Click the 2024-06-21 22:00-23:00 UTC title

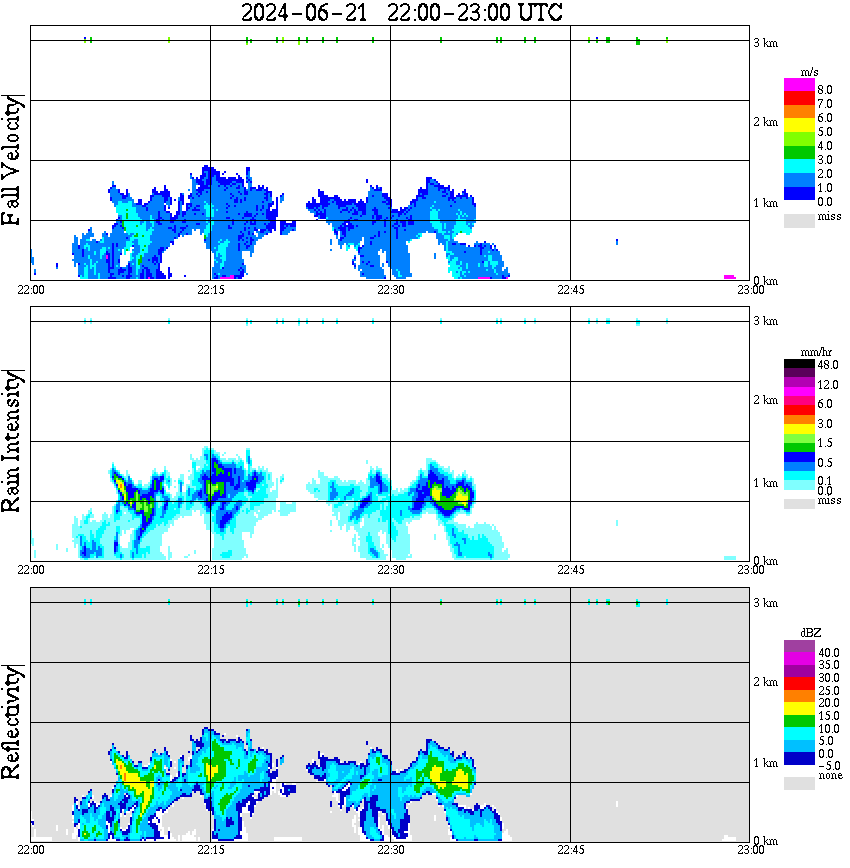tap(401, 12)
